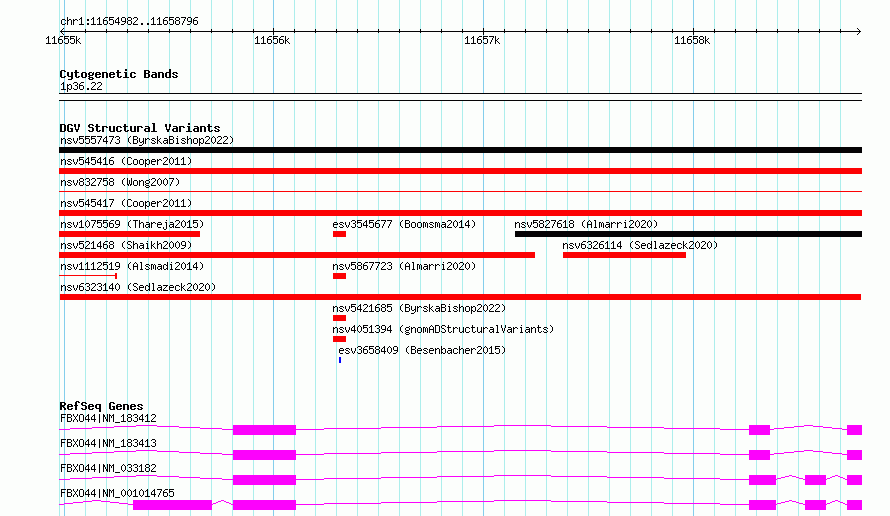Click the tiny blue mark under esv3658409

[340, 360]
